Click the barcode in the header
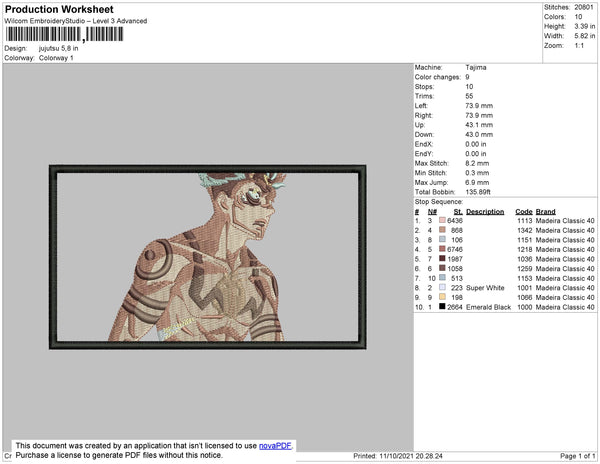The height and width of the screenshot is (464, 600). pyautogui.click(x=64, y=34)
